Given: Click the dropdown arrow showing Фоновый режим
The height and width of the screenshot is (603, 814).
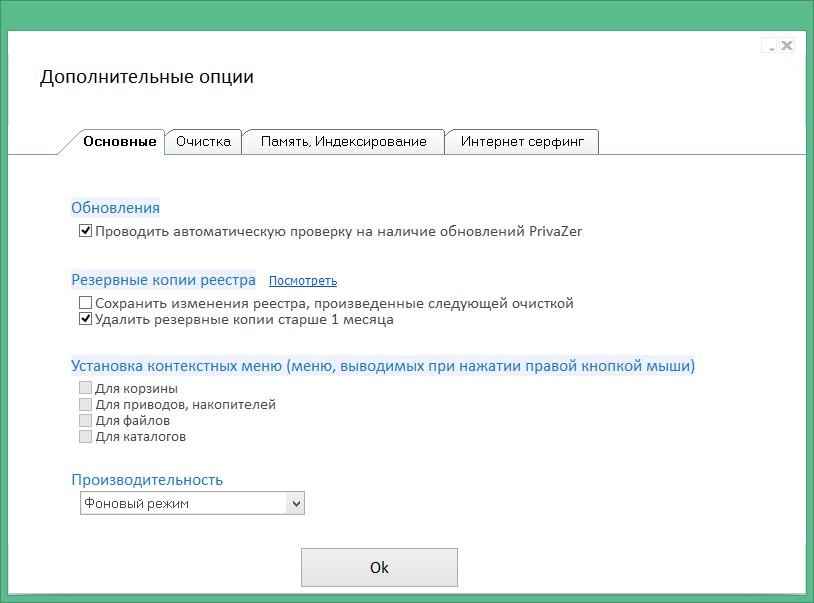Looking at the screenshot, I should (x=295, y=503).
